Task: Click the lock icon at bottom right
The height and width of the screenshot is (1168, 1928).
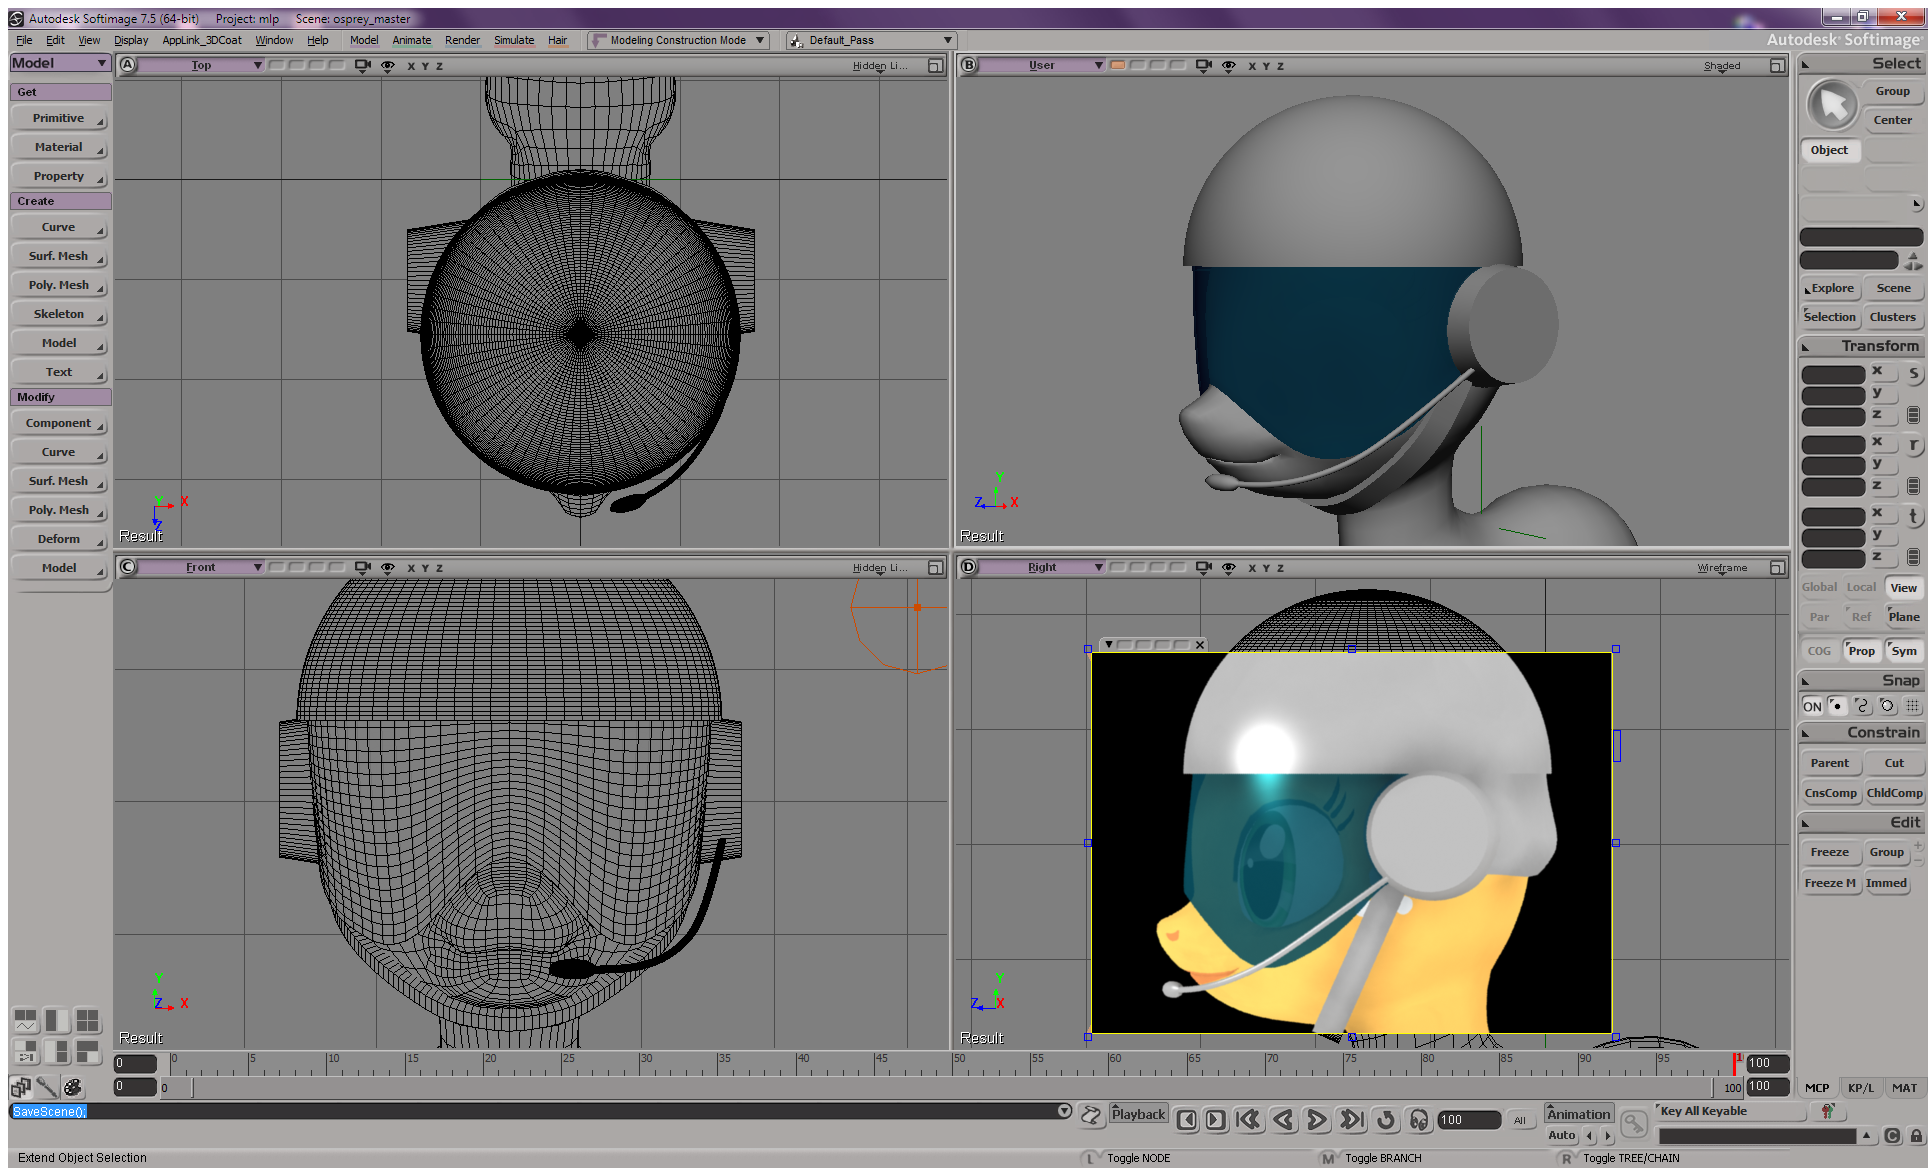Action: click(1915, 1136)
